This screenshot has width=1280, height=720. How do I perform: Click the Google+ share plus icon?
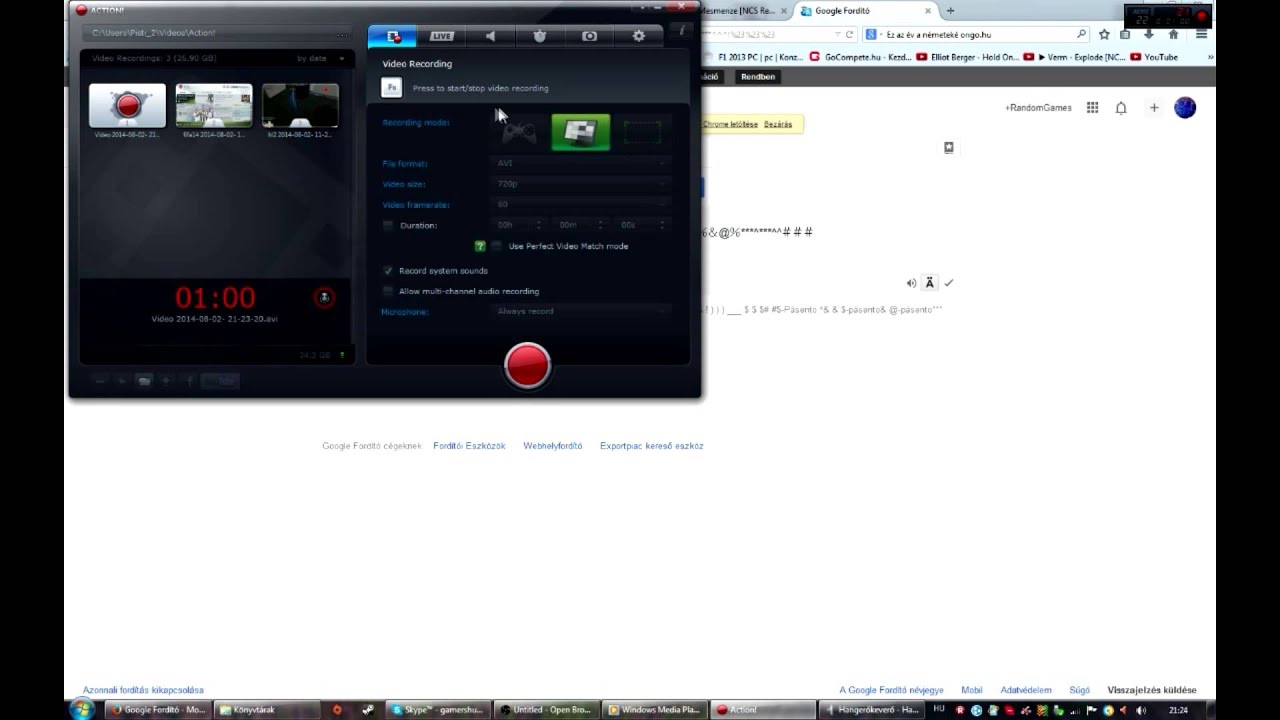coord(1154,108)
